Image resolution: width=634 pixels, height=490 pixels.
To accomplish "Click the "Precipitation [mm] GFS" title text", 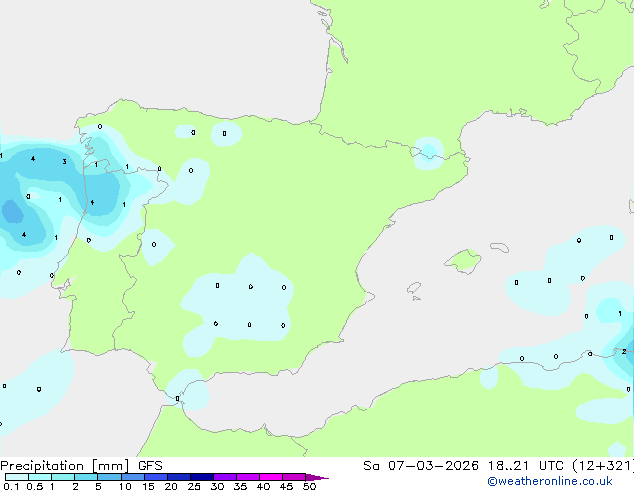I will (x=81, y=466).
